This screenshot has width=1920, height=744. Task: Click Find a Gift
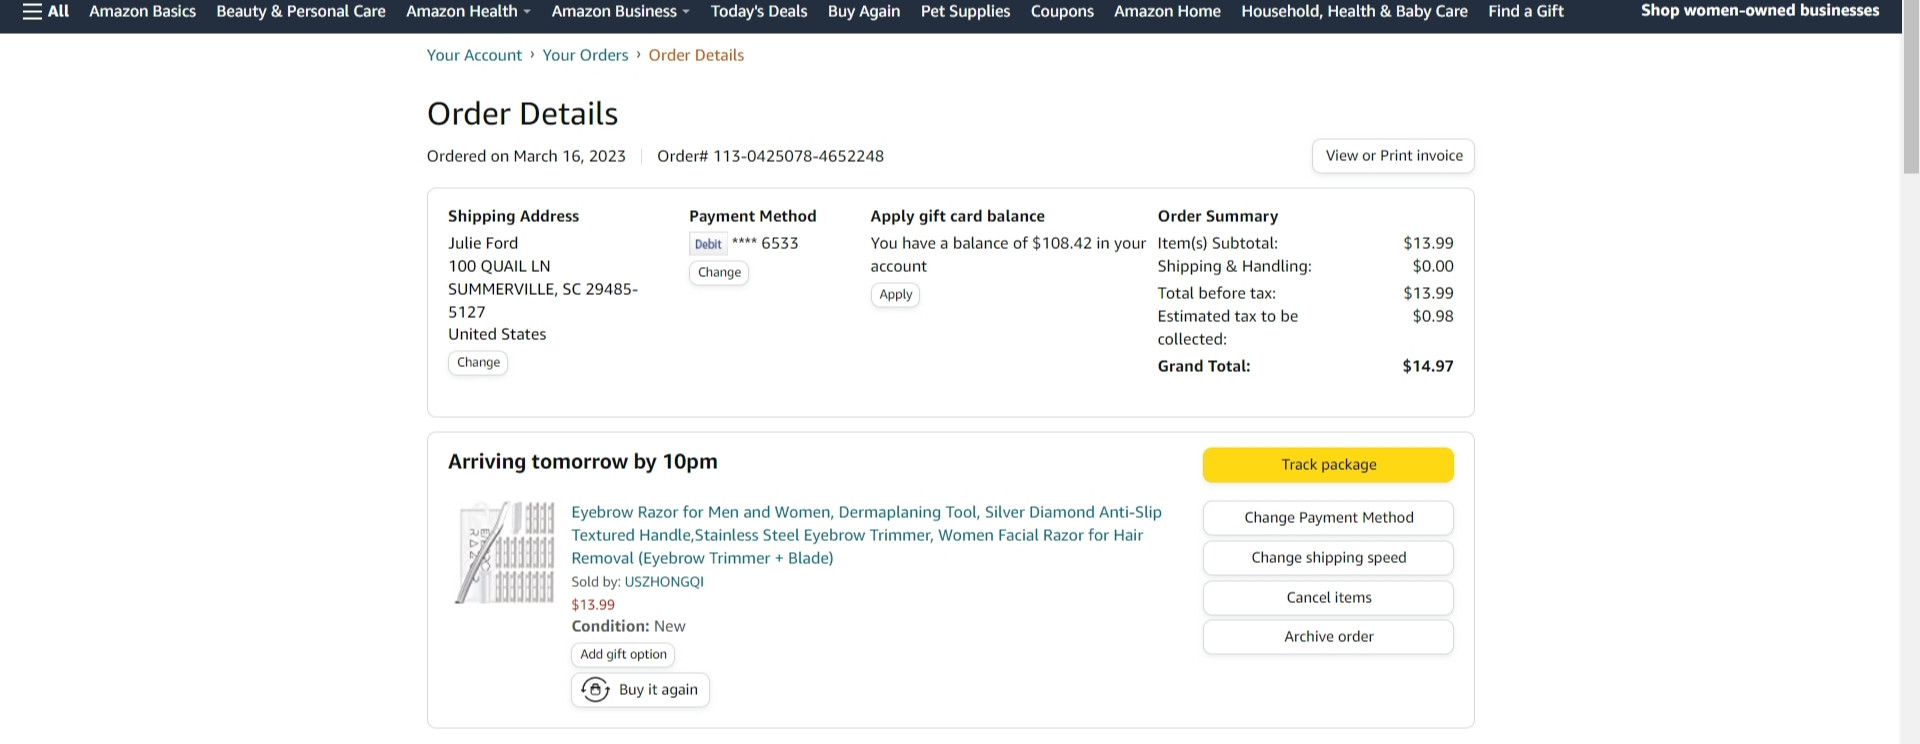pos(1526,11)
